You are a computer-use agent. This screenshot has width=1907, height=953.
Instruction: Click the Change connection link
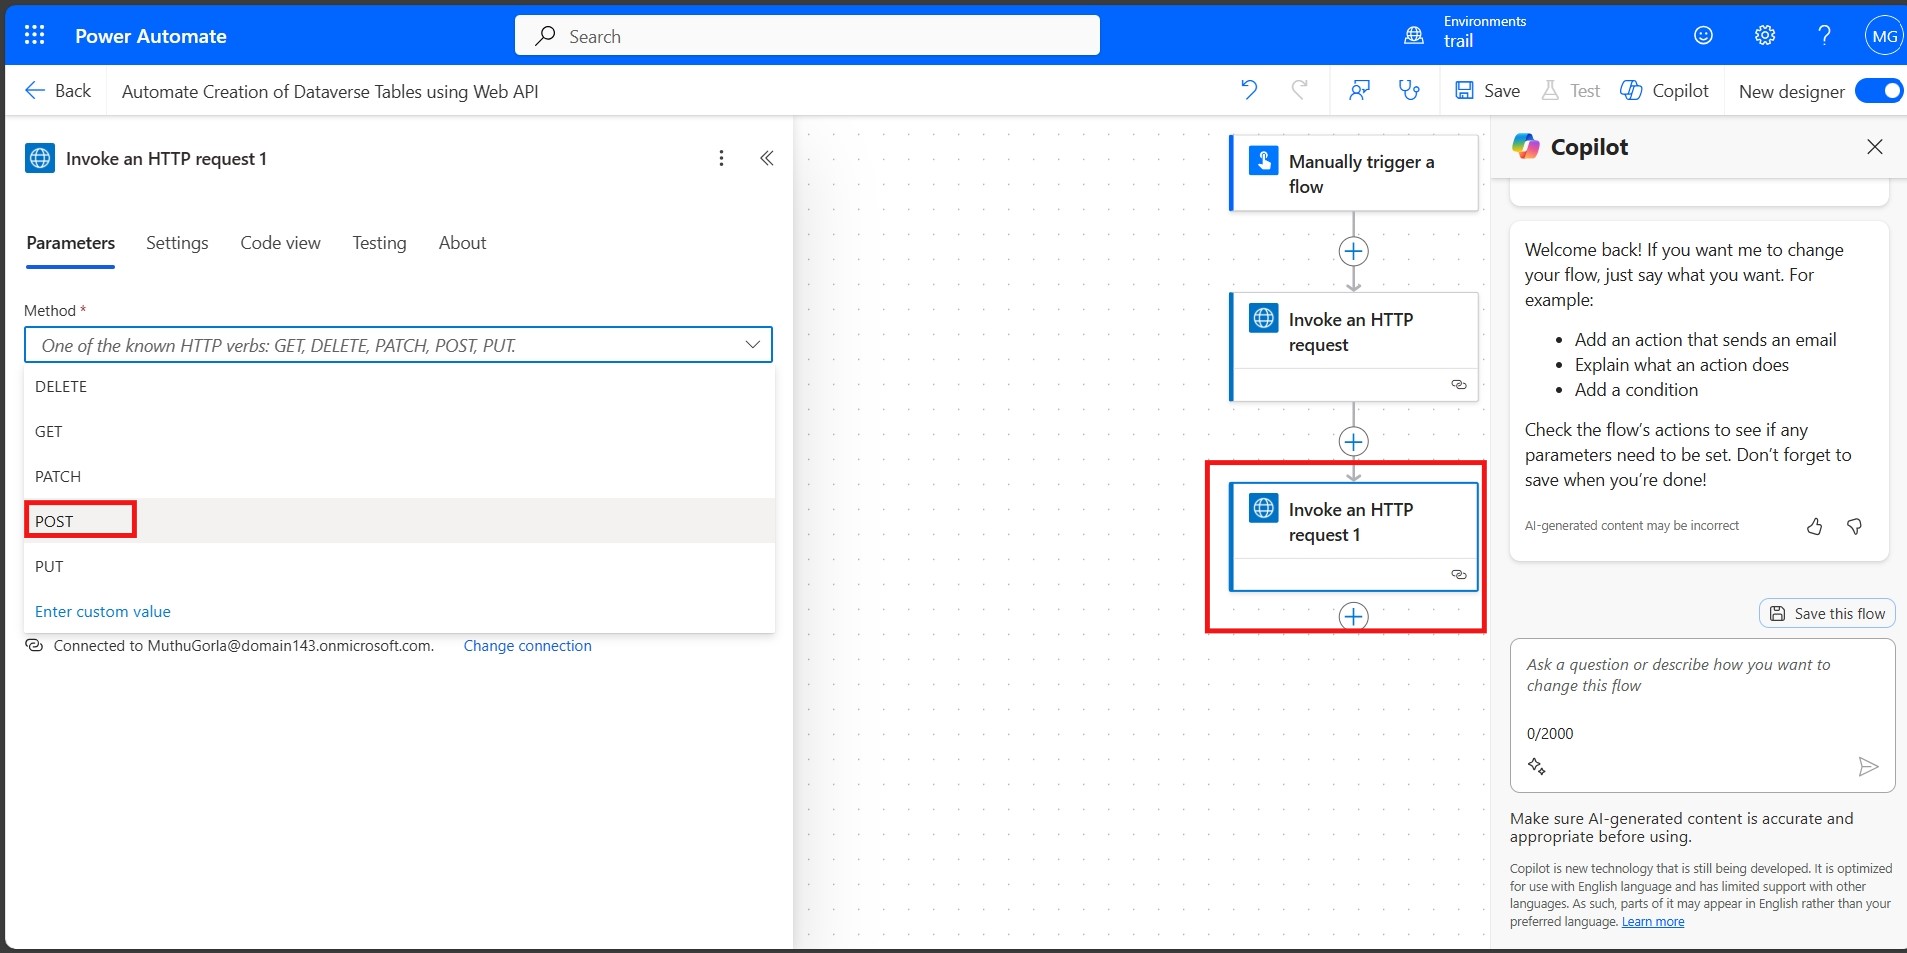click(x=527, y=646)
